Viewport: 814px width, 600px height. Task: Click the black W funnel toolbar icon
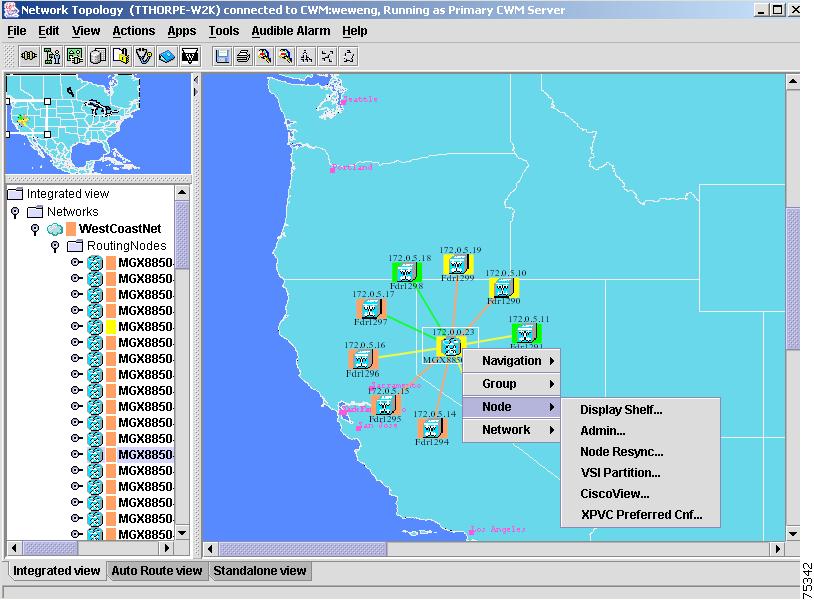pyautogui.click(x=190, y=56)
